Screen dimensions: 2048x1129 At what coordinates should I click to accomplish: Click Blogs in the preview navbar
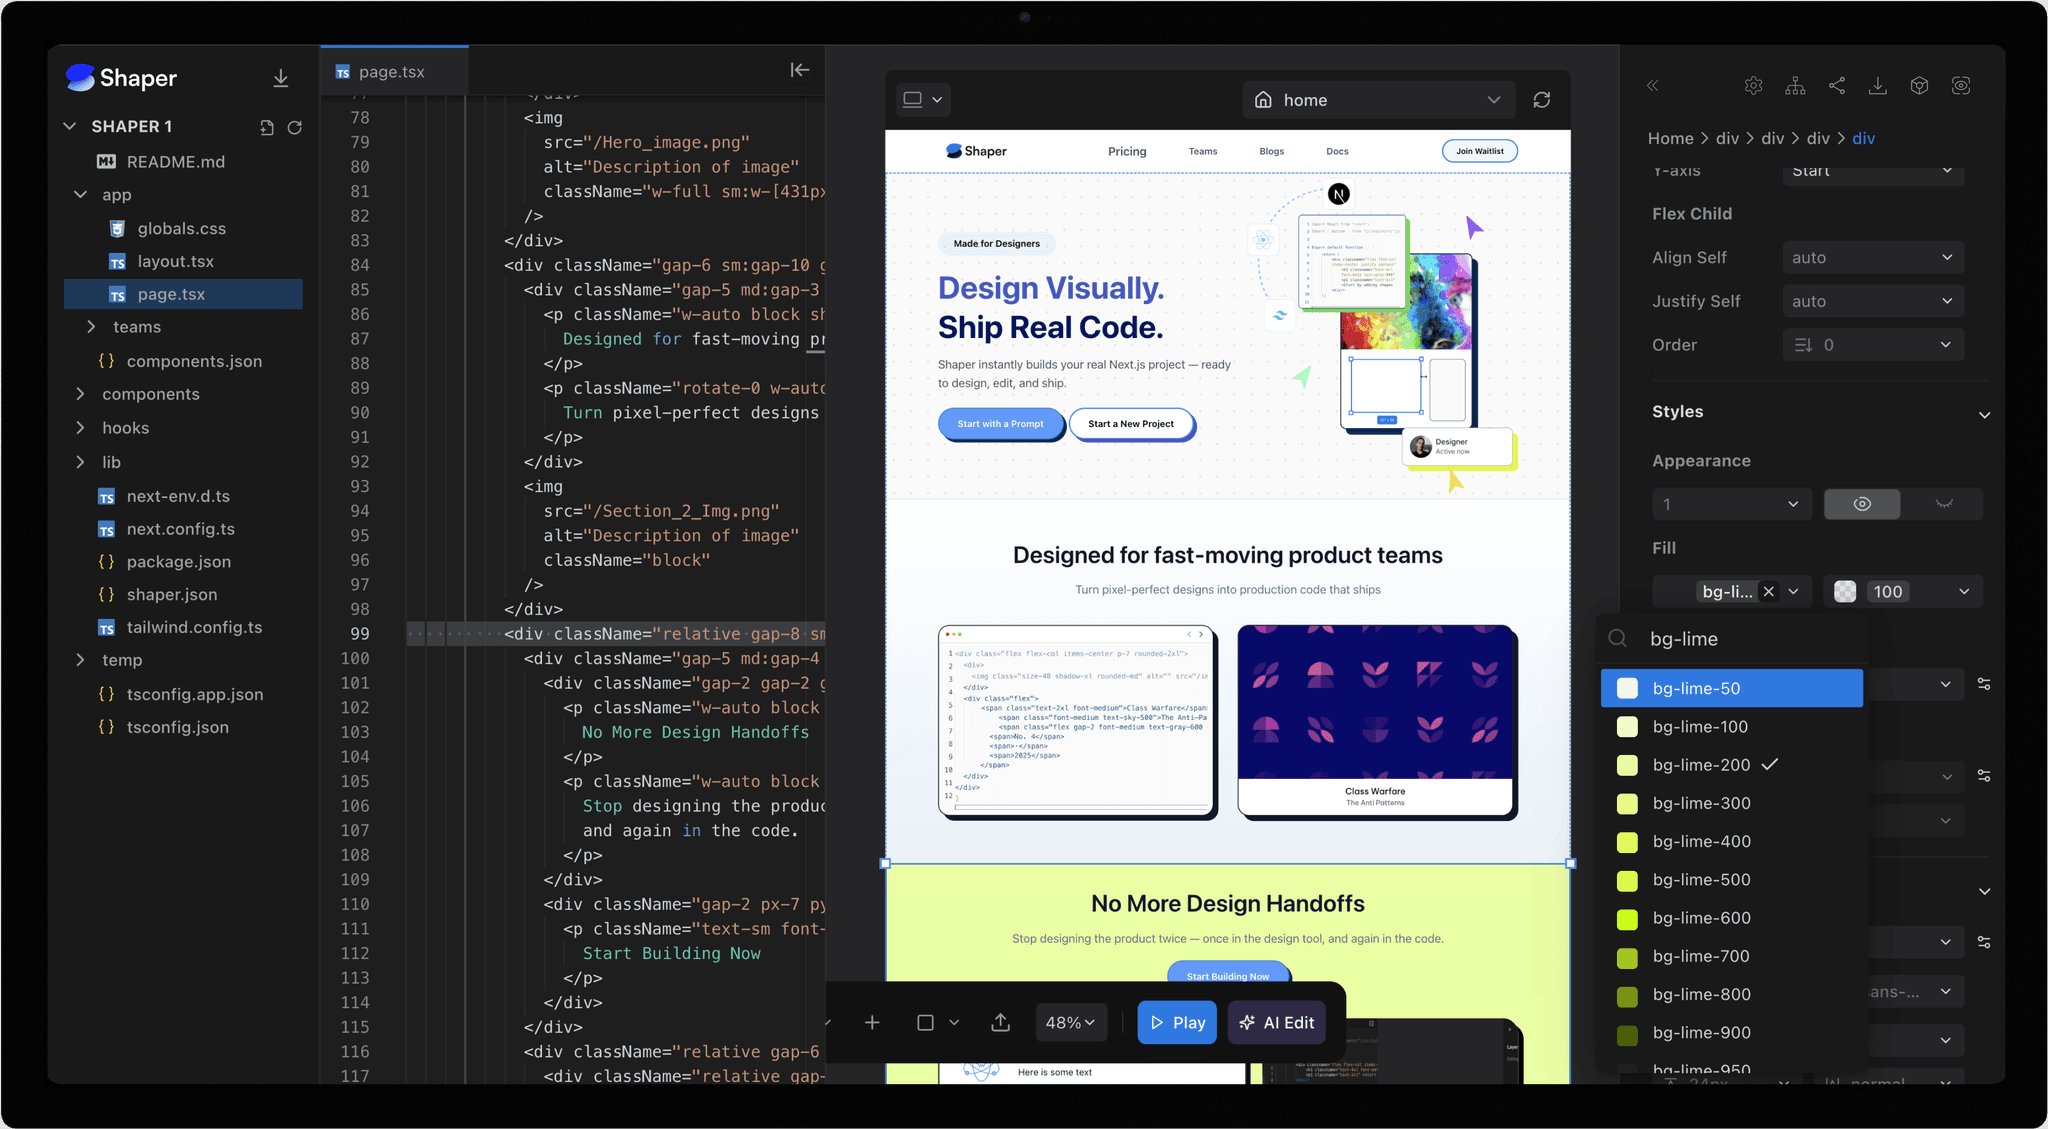[1272, 151]
